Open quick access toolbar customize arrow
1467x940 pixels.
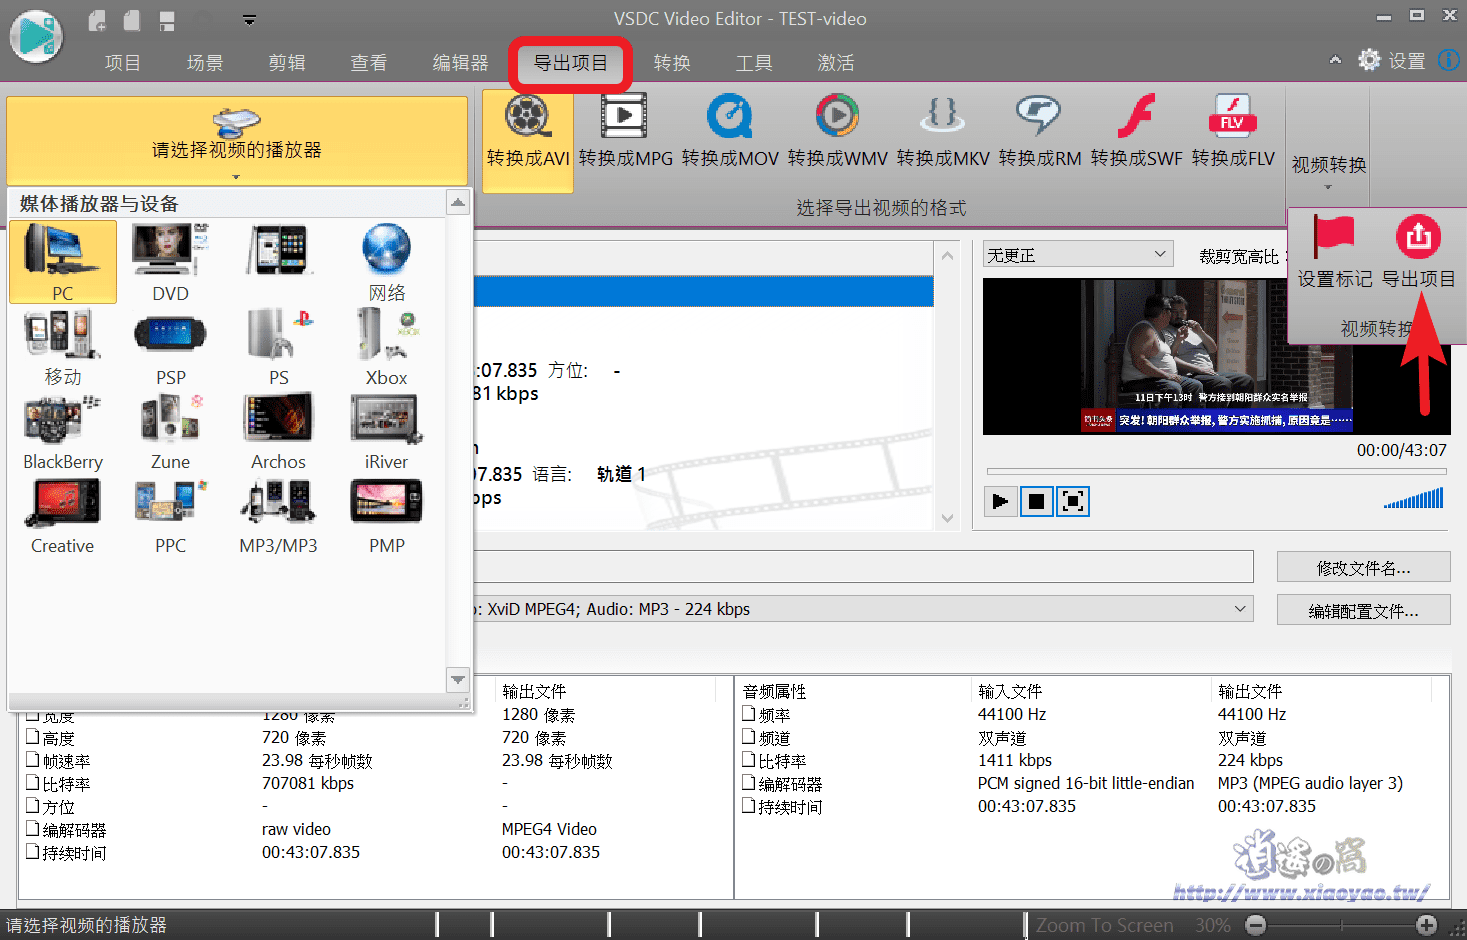250,19
